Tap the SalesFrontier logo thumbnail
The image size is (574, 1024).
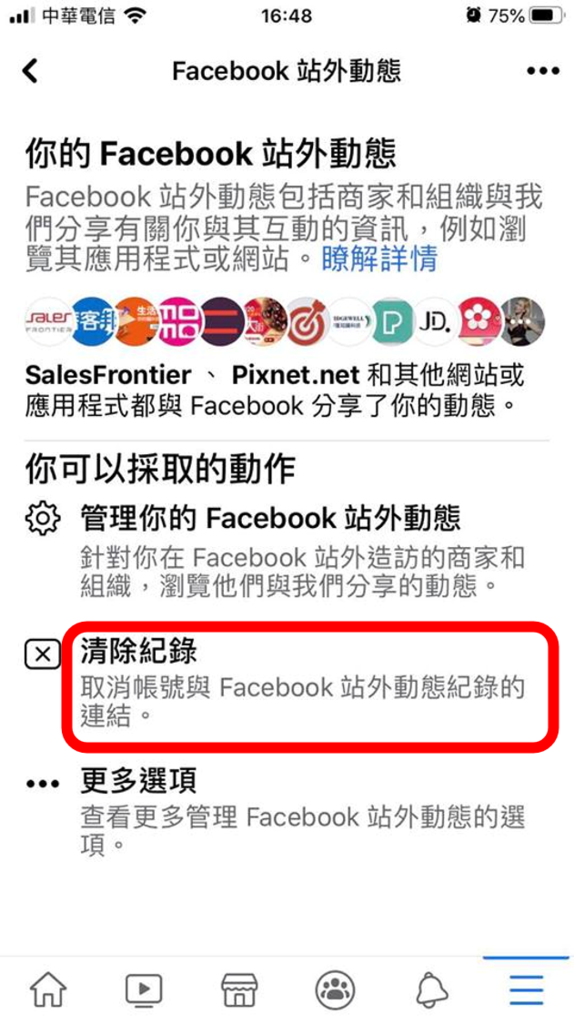coord(49,321)
